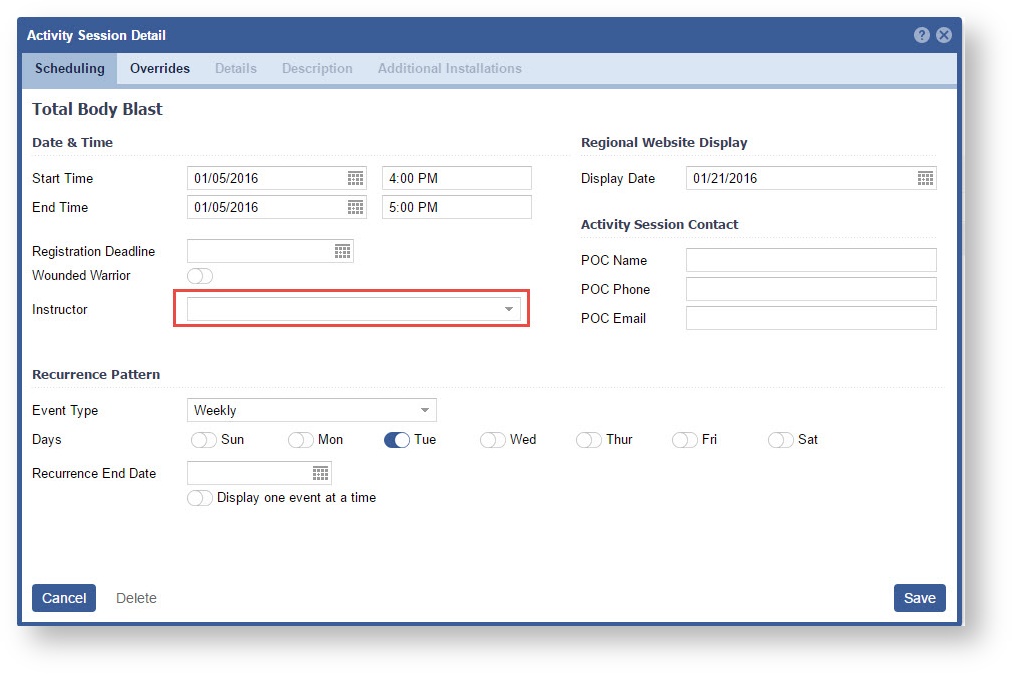The height and width of the screenshot is (674, 1013).
Task: Click the POC Name input field
Action: pyautogui.click(x=811, y=260)
